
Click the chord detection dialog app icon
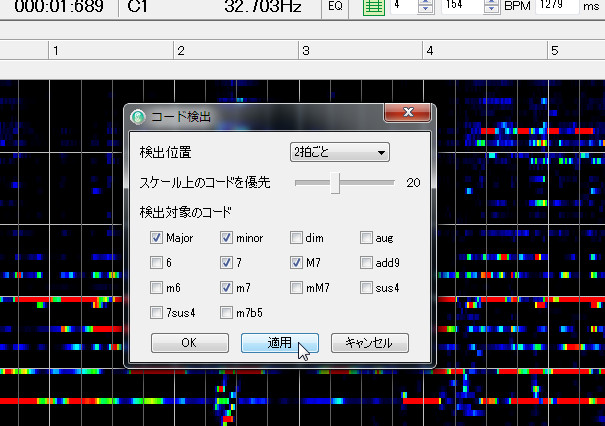(x=138, y=117)
